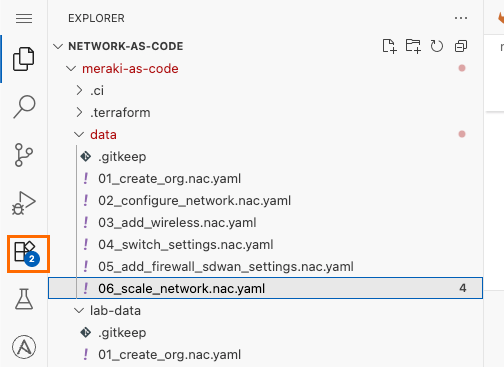Open the Testing flask view
Image resolution: width=504 pixels, height=367 pixels.
click(x=24, y=299)
